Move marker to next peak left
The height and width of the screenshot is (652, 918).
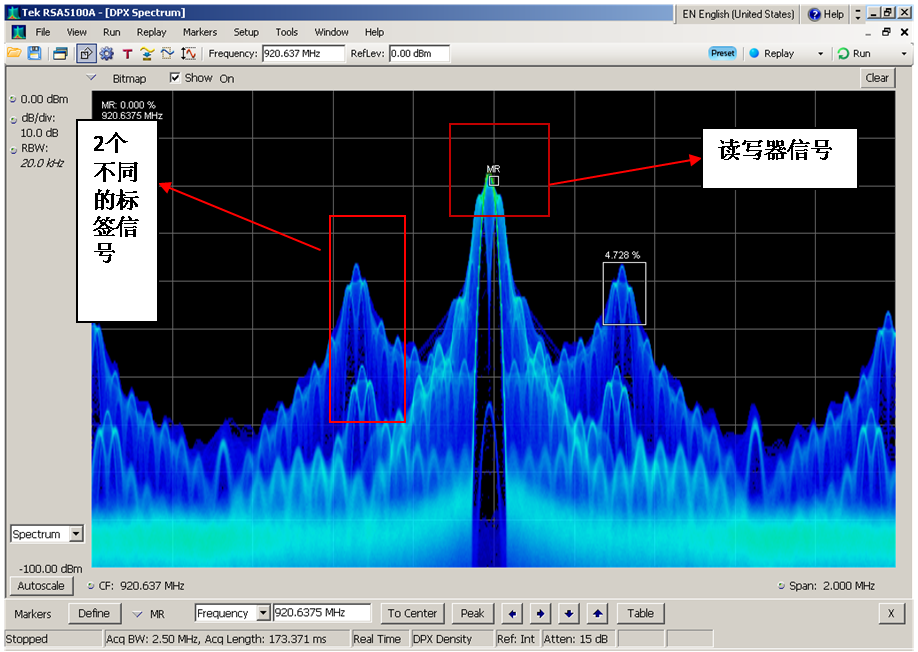coord(512,613)
